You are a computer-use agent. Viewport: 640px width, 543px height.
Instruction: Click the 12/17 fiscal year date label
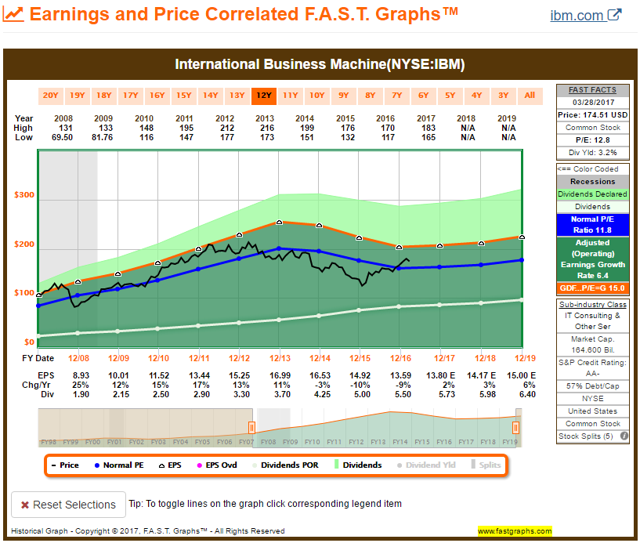pyautogui.click(x=444, y=358)
